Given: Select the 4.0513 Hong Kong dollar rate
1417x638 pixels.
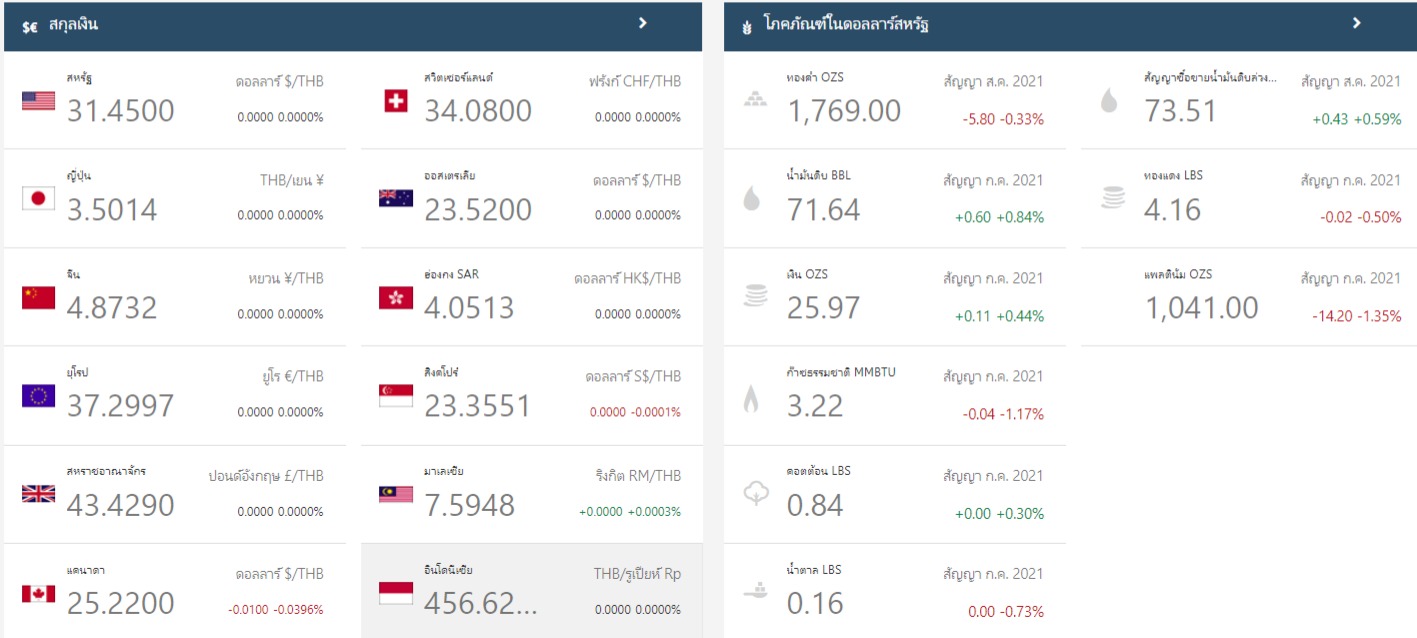Looking at the screenshot, I should (469, 307).
